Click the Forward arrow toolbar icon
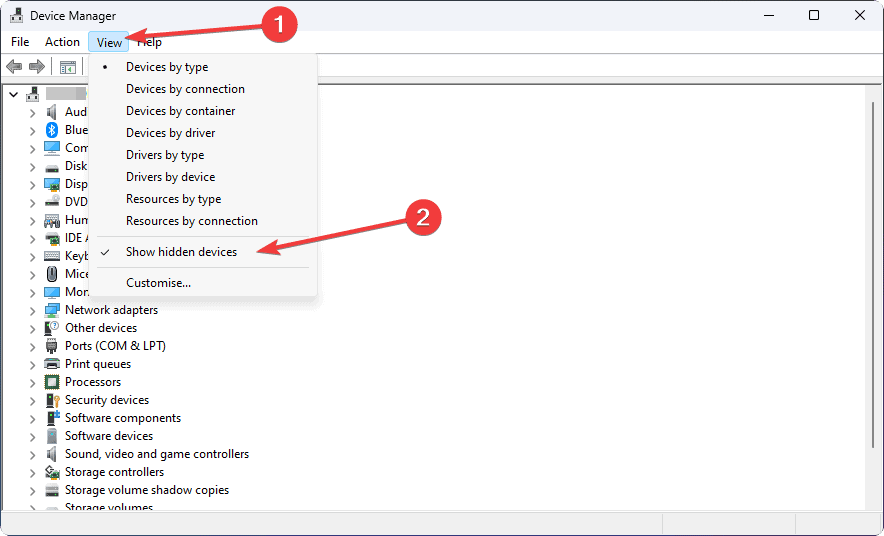This screenshot has width=884, height=536. coord(37,67)
